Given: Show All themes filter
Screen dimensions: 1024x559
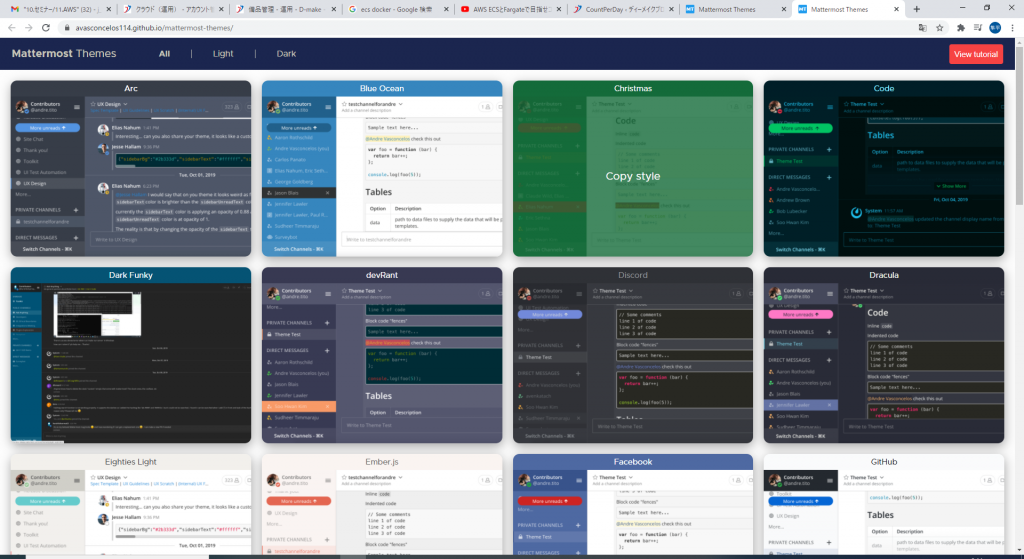Looking at the screenshot, I should pyautogui.click(x=165, y=54).
